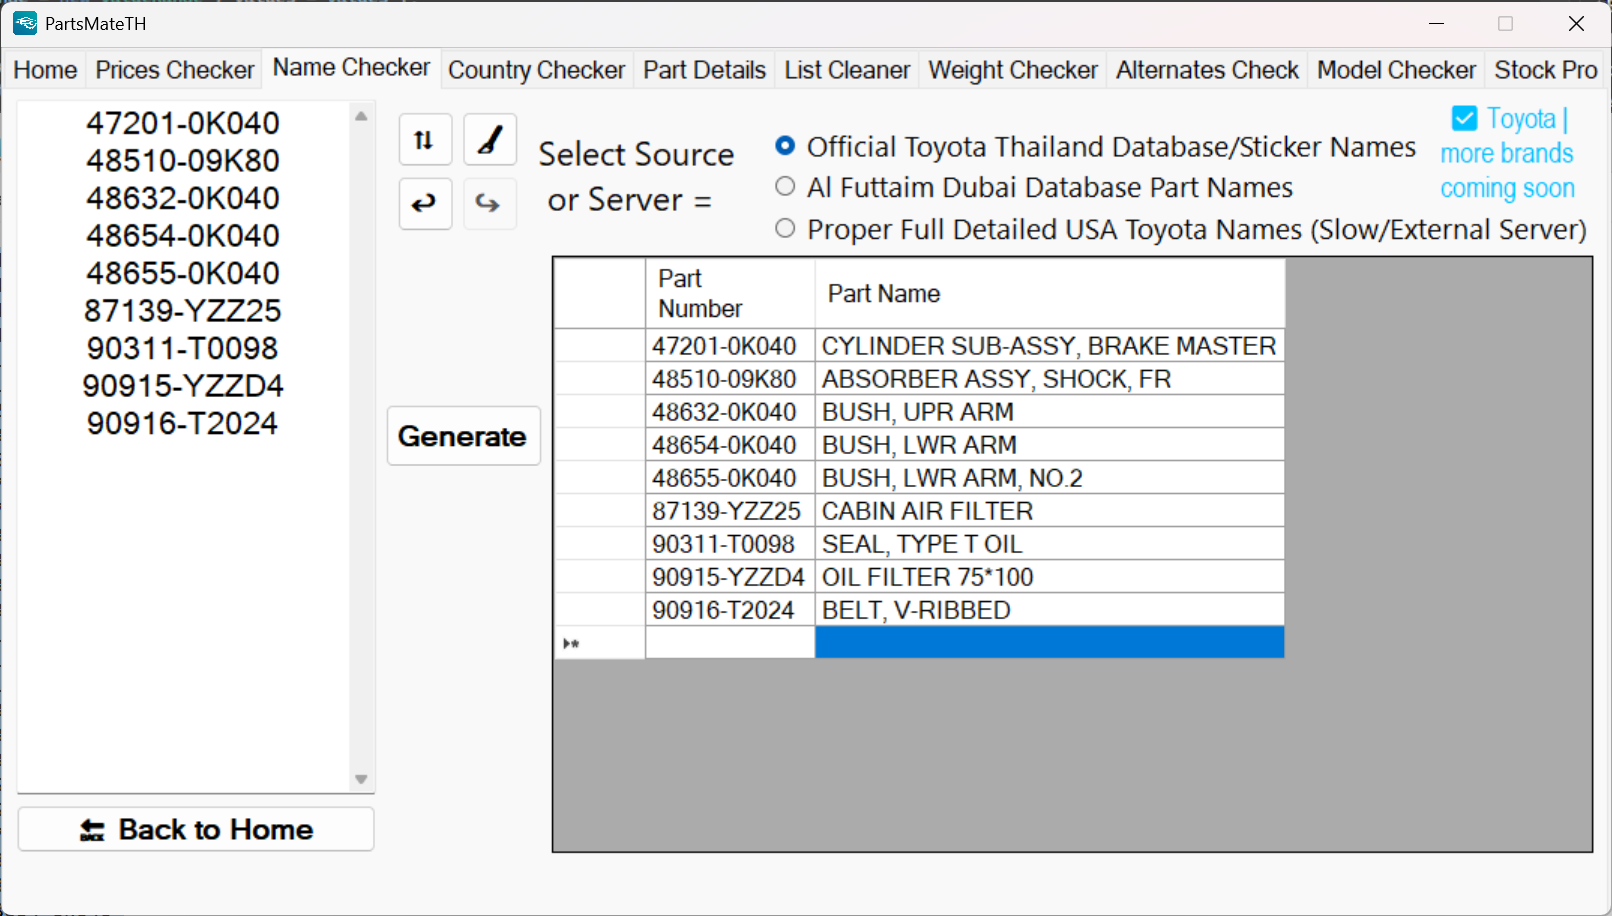
Task: Uncheck the Toyota brand checkbox
Action: 1464,119
